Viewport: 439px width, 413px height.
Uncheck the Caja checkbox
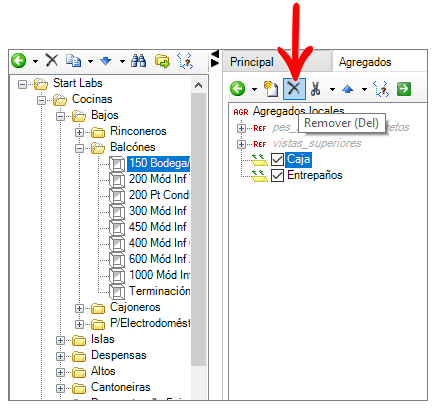click(277, 159)
